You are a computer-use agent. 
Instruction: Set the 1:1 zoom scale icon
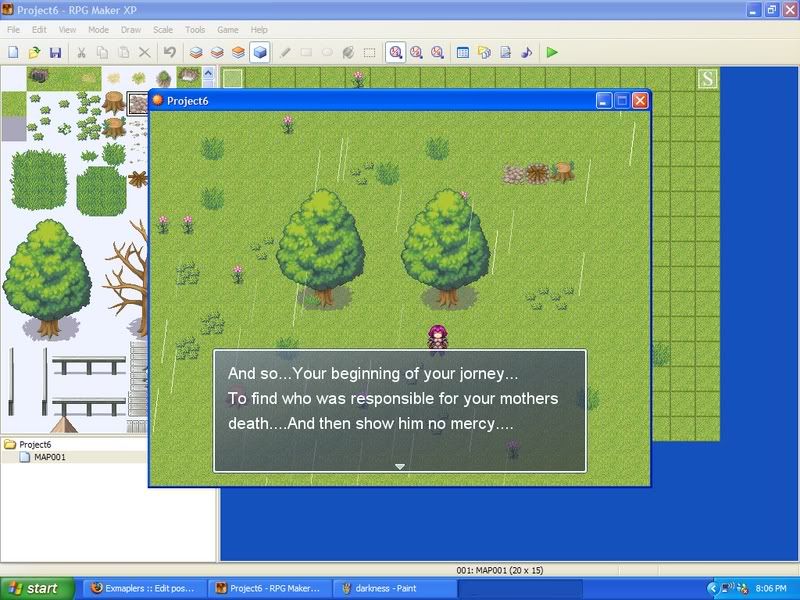pos(396,52)
